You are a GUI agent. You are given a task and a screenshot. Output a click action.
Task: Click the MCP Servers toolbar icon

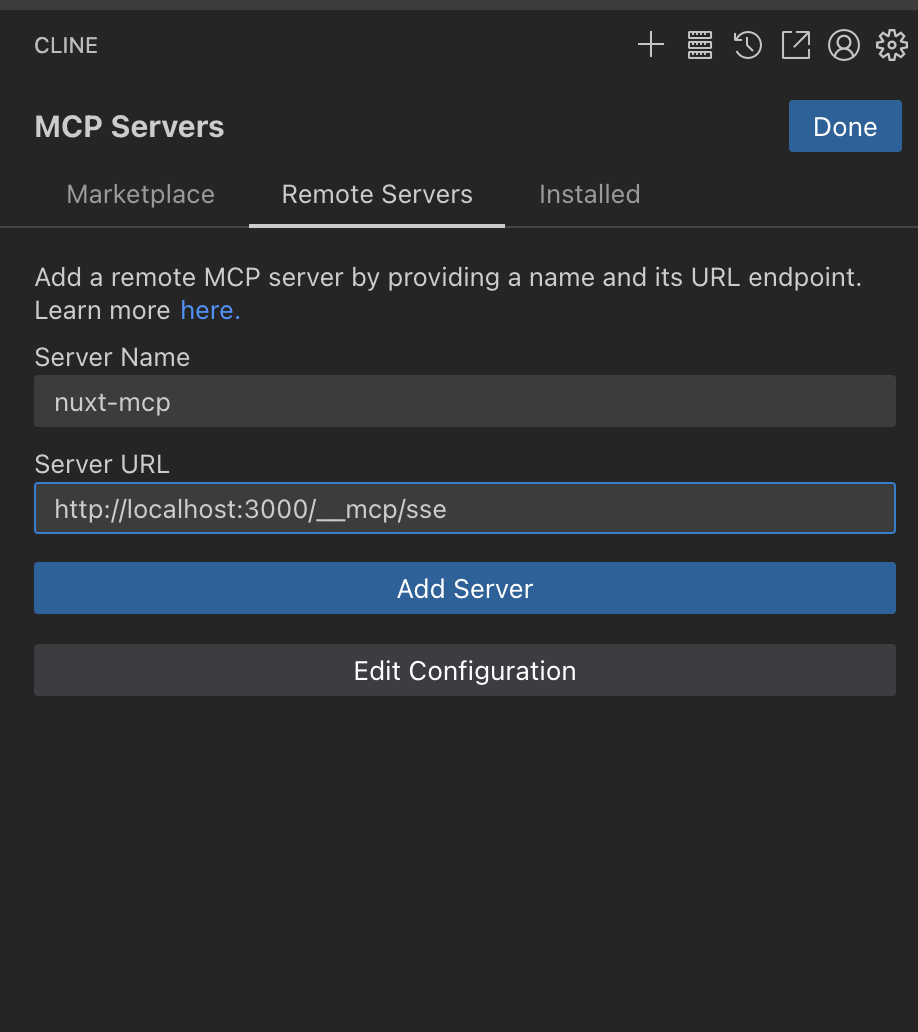click(x=700, y=45)
